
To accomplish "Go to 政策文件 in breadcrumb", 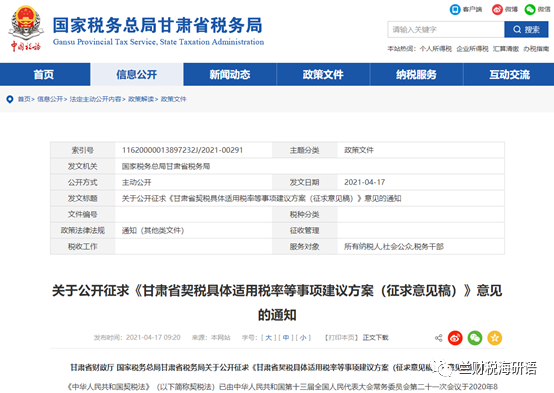I will pyautogui.click(x=173, y=99).
